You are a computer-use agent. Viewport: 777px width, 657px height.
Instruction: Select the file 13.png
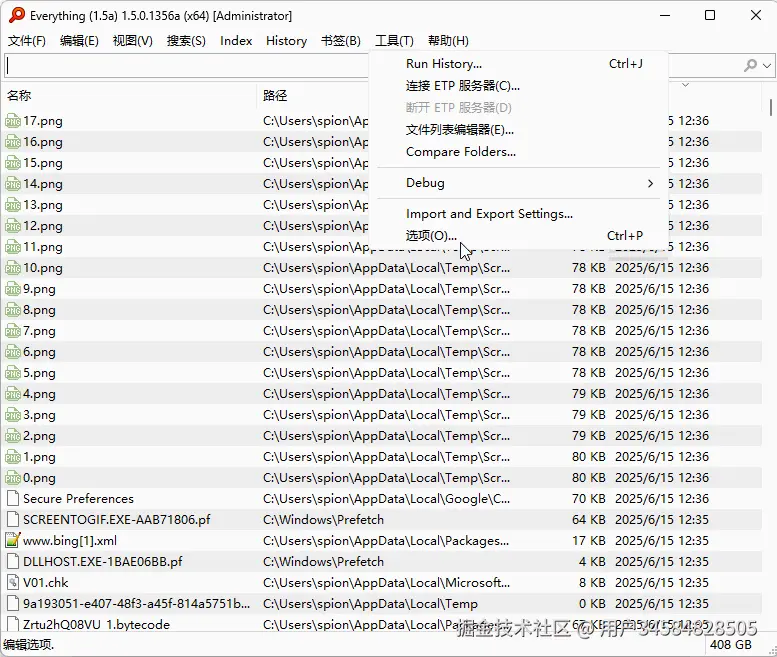(x=43, y=205)
